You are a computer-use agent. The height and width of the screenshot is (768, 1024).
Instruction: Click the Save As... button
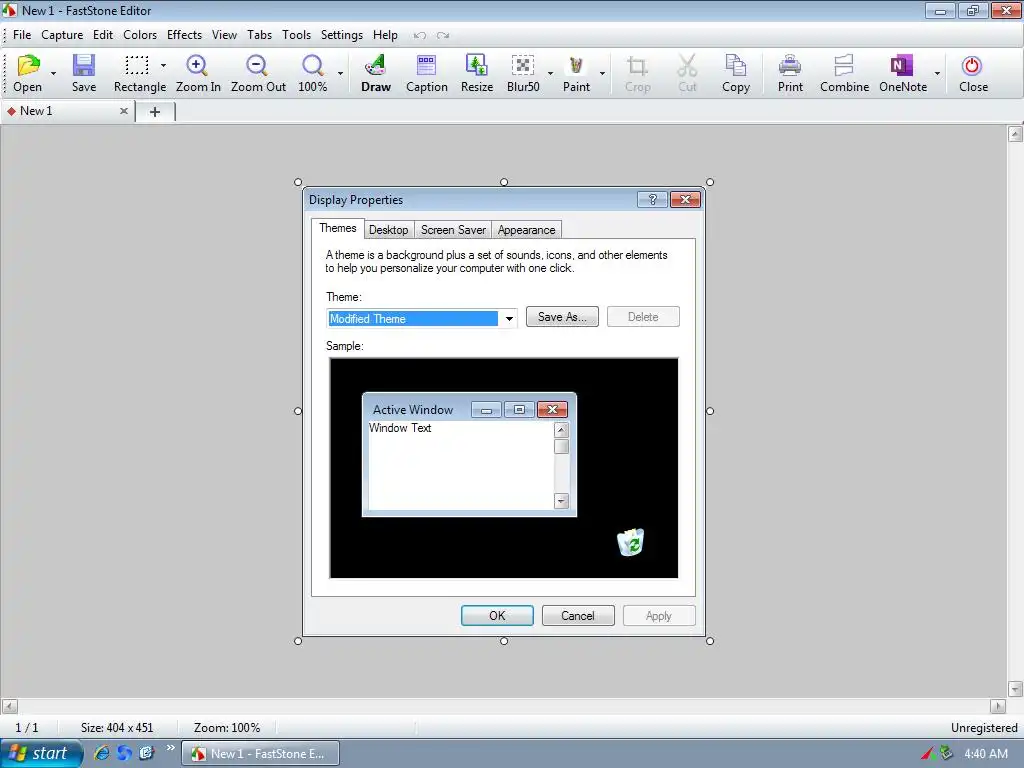coord(562,317)
